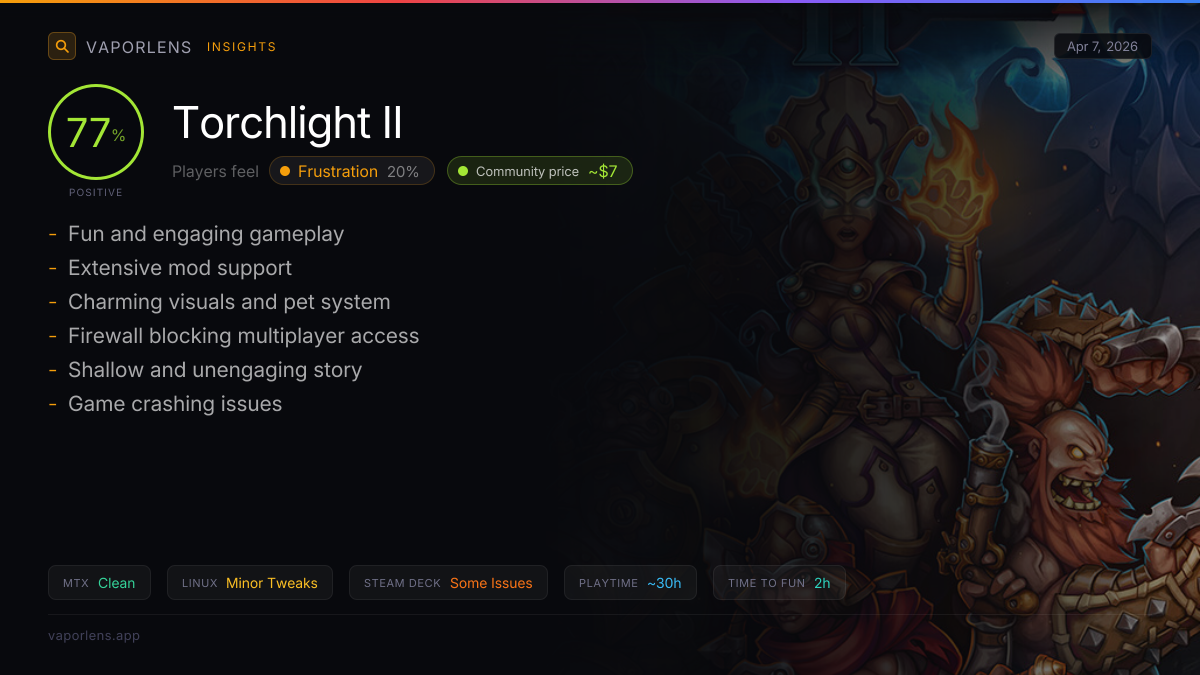Click the VAPORLENS brand name
Viewport: 1200px width, 675px height.
tap(139, 47)
